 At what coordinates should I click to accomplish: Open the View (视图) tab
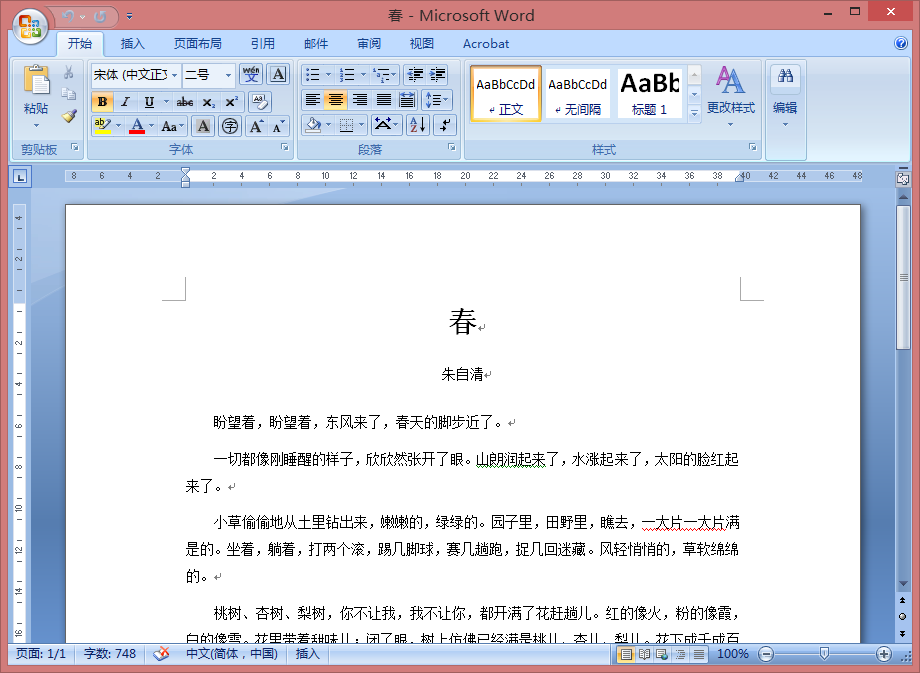(x=421, y=43)
